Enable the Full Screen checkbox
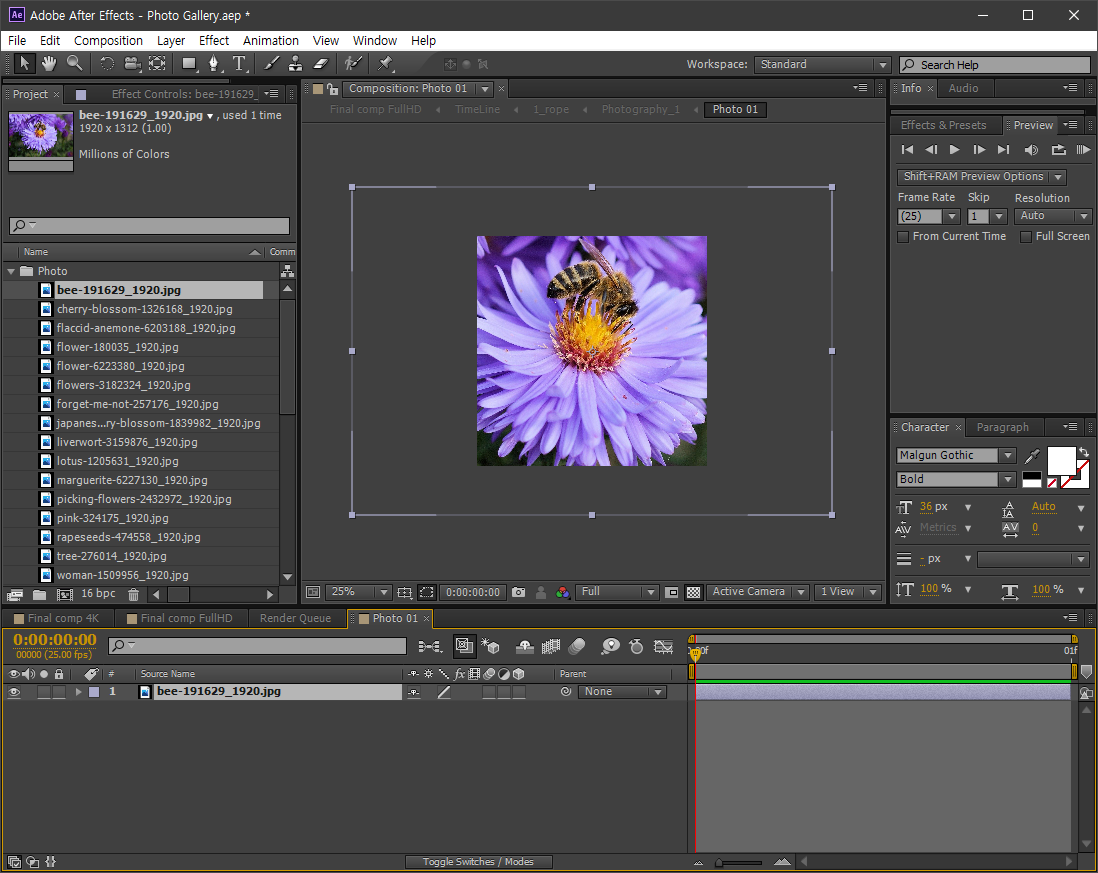 [1026, 237]
